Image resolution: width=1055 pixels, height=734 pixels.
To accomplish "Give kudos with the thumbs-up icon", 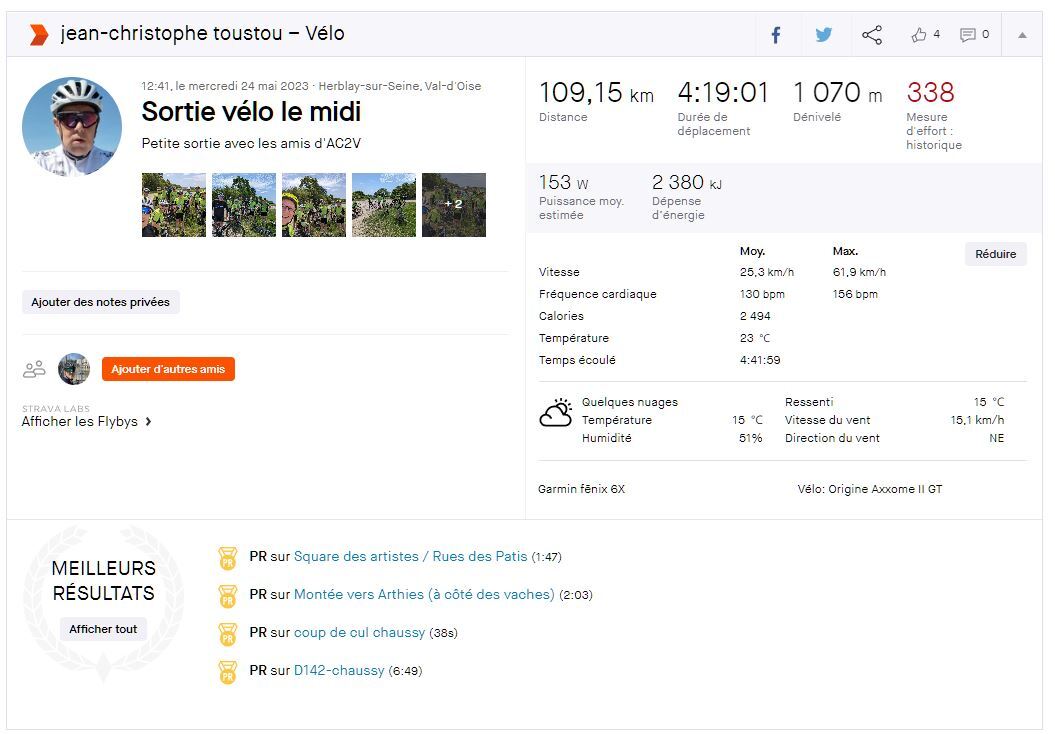I will pos(919,35).
